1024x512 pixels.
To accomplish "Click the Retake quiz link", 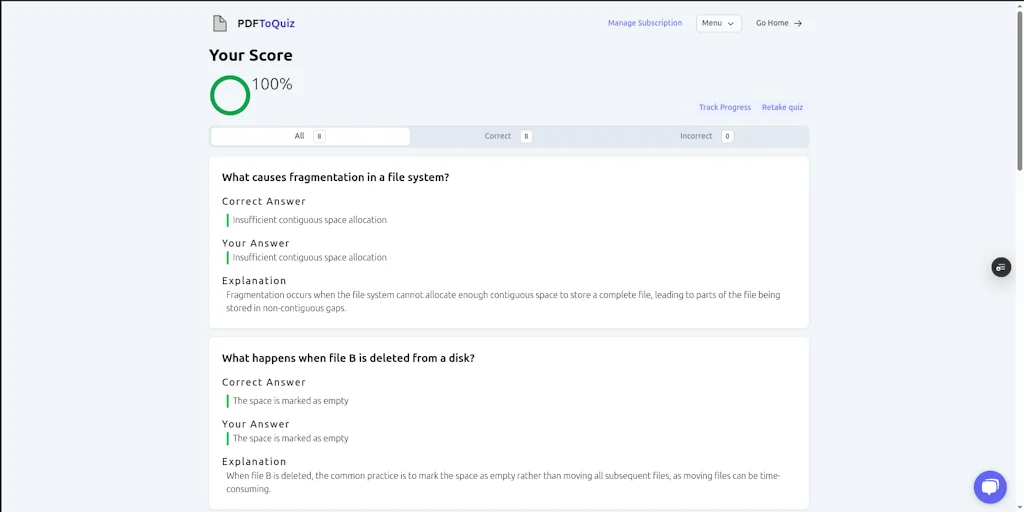I will point(782,107).
